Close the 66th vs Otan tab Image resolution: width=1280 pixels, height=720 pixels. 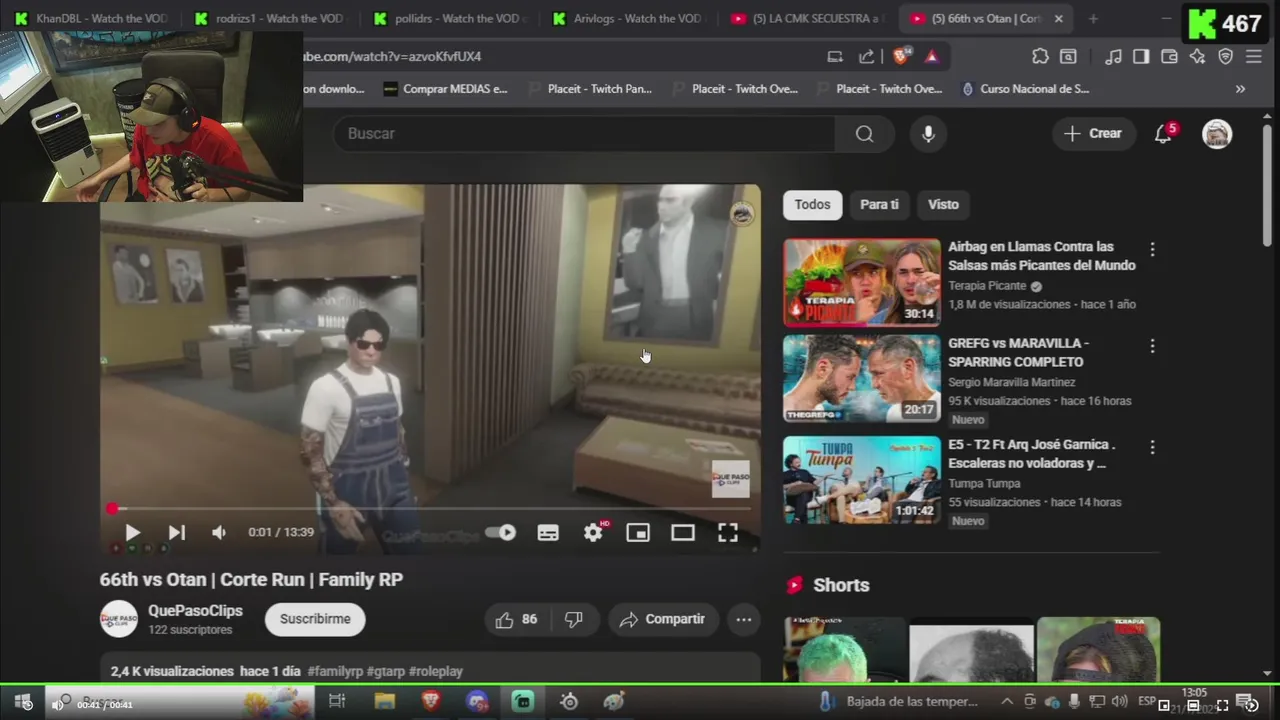(x=1059, y=18)
